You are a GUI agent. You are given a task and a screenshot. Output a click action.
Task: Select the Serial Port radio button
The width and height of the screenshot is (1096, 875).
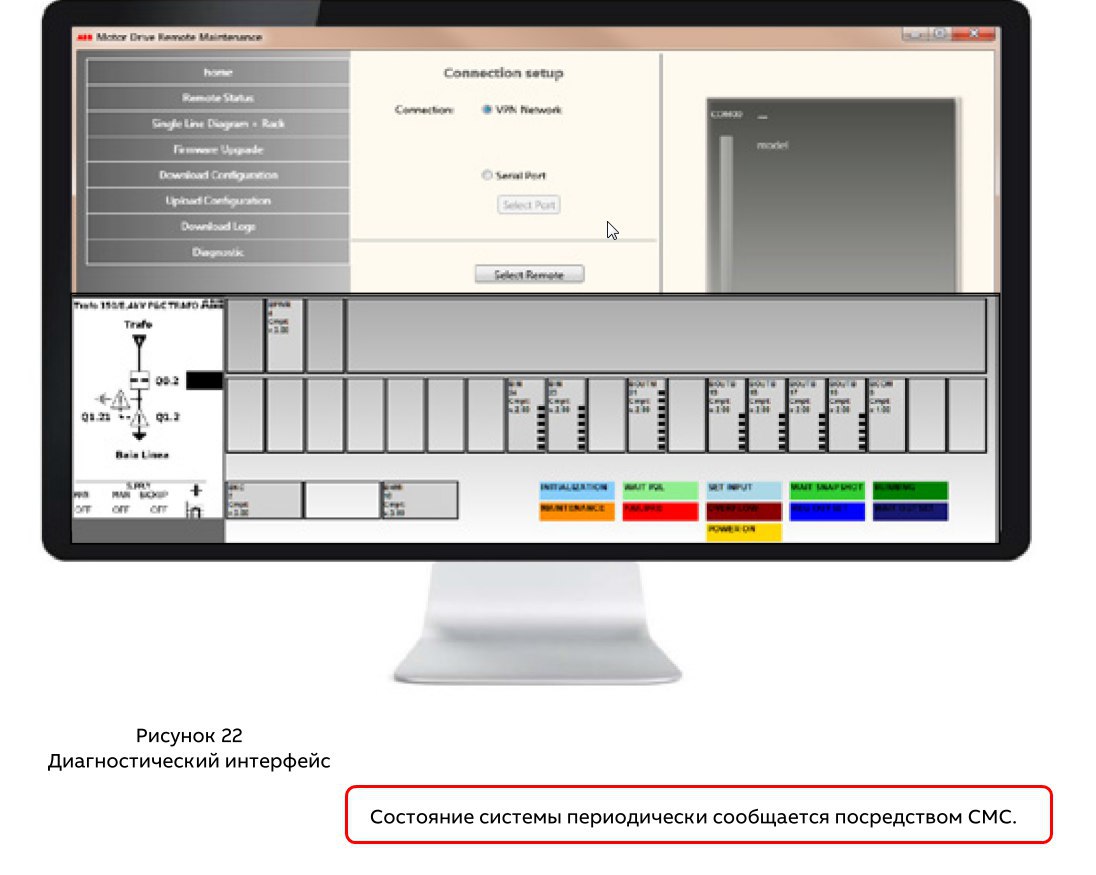[x=486, y=175]
